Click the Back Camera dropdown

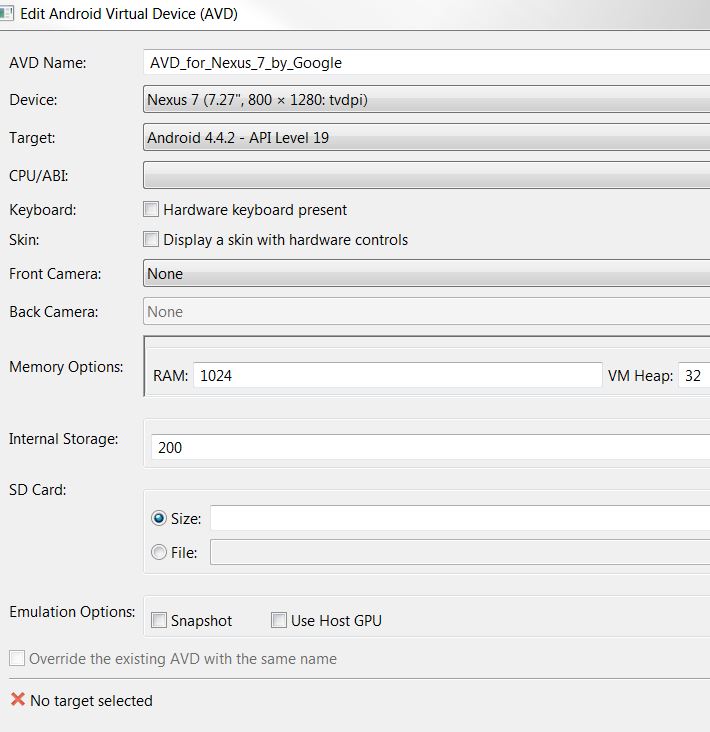pos(426,312)
